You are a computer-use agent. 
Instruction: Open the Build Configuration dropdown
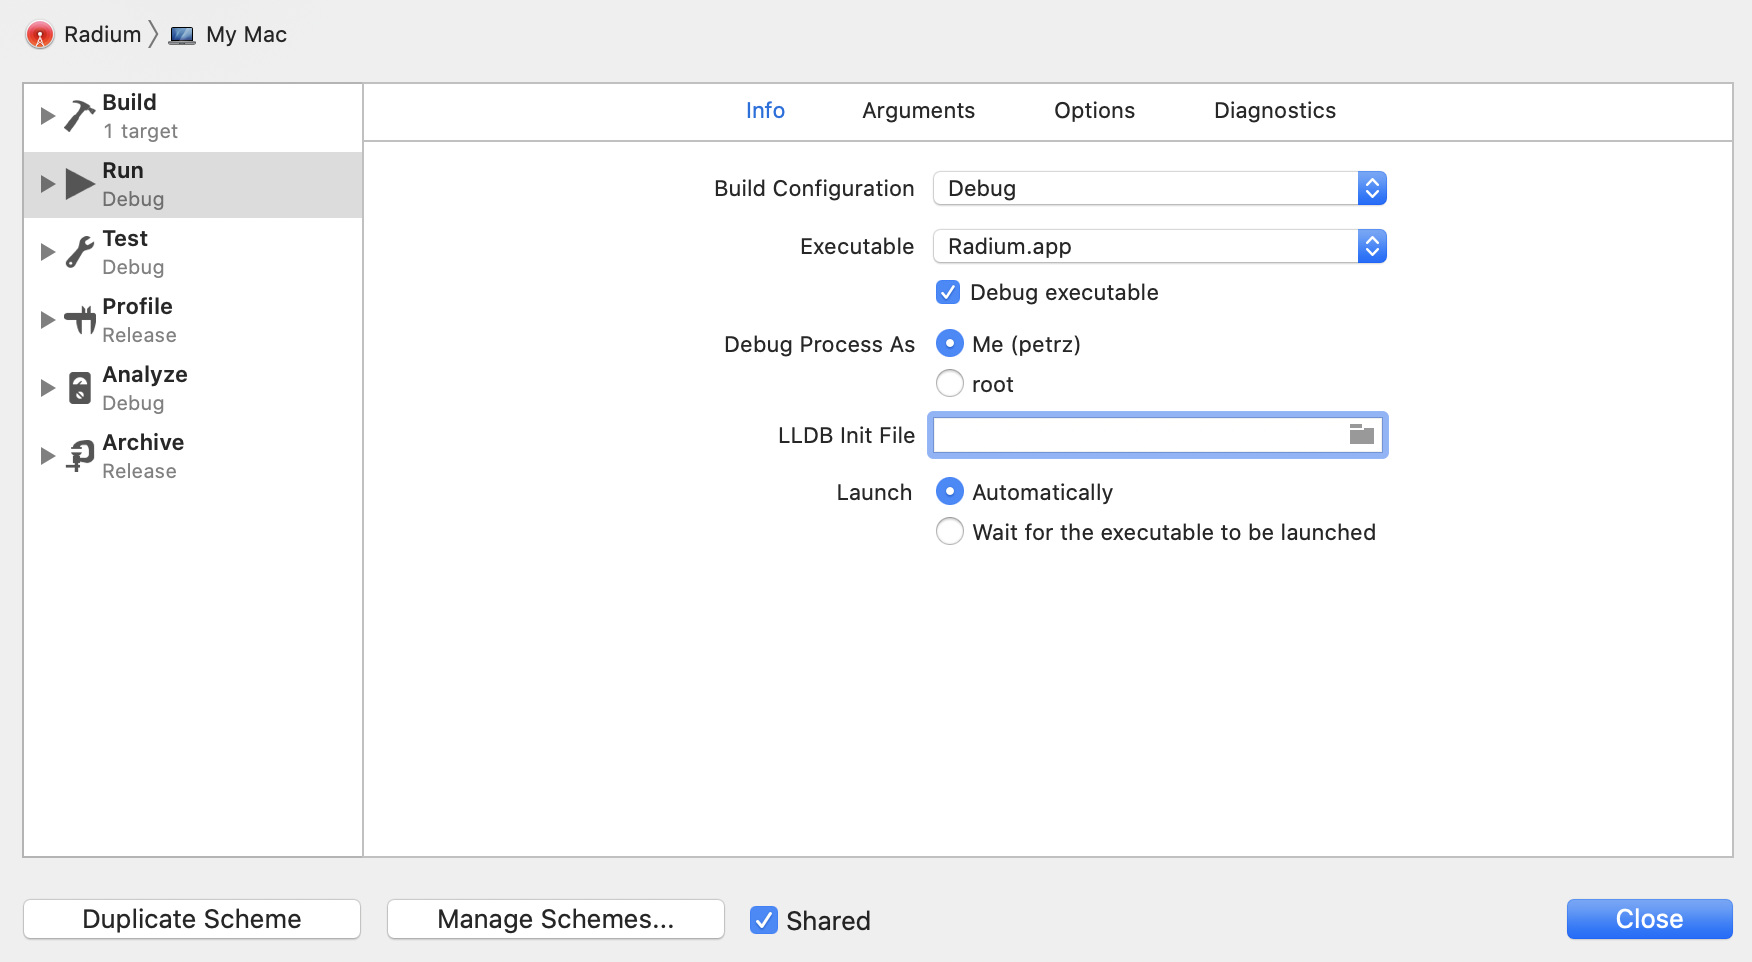[1160, 188]
